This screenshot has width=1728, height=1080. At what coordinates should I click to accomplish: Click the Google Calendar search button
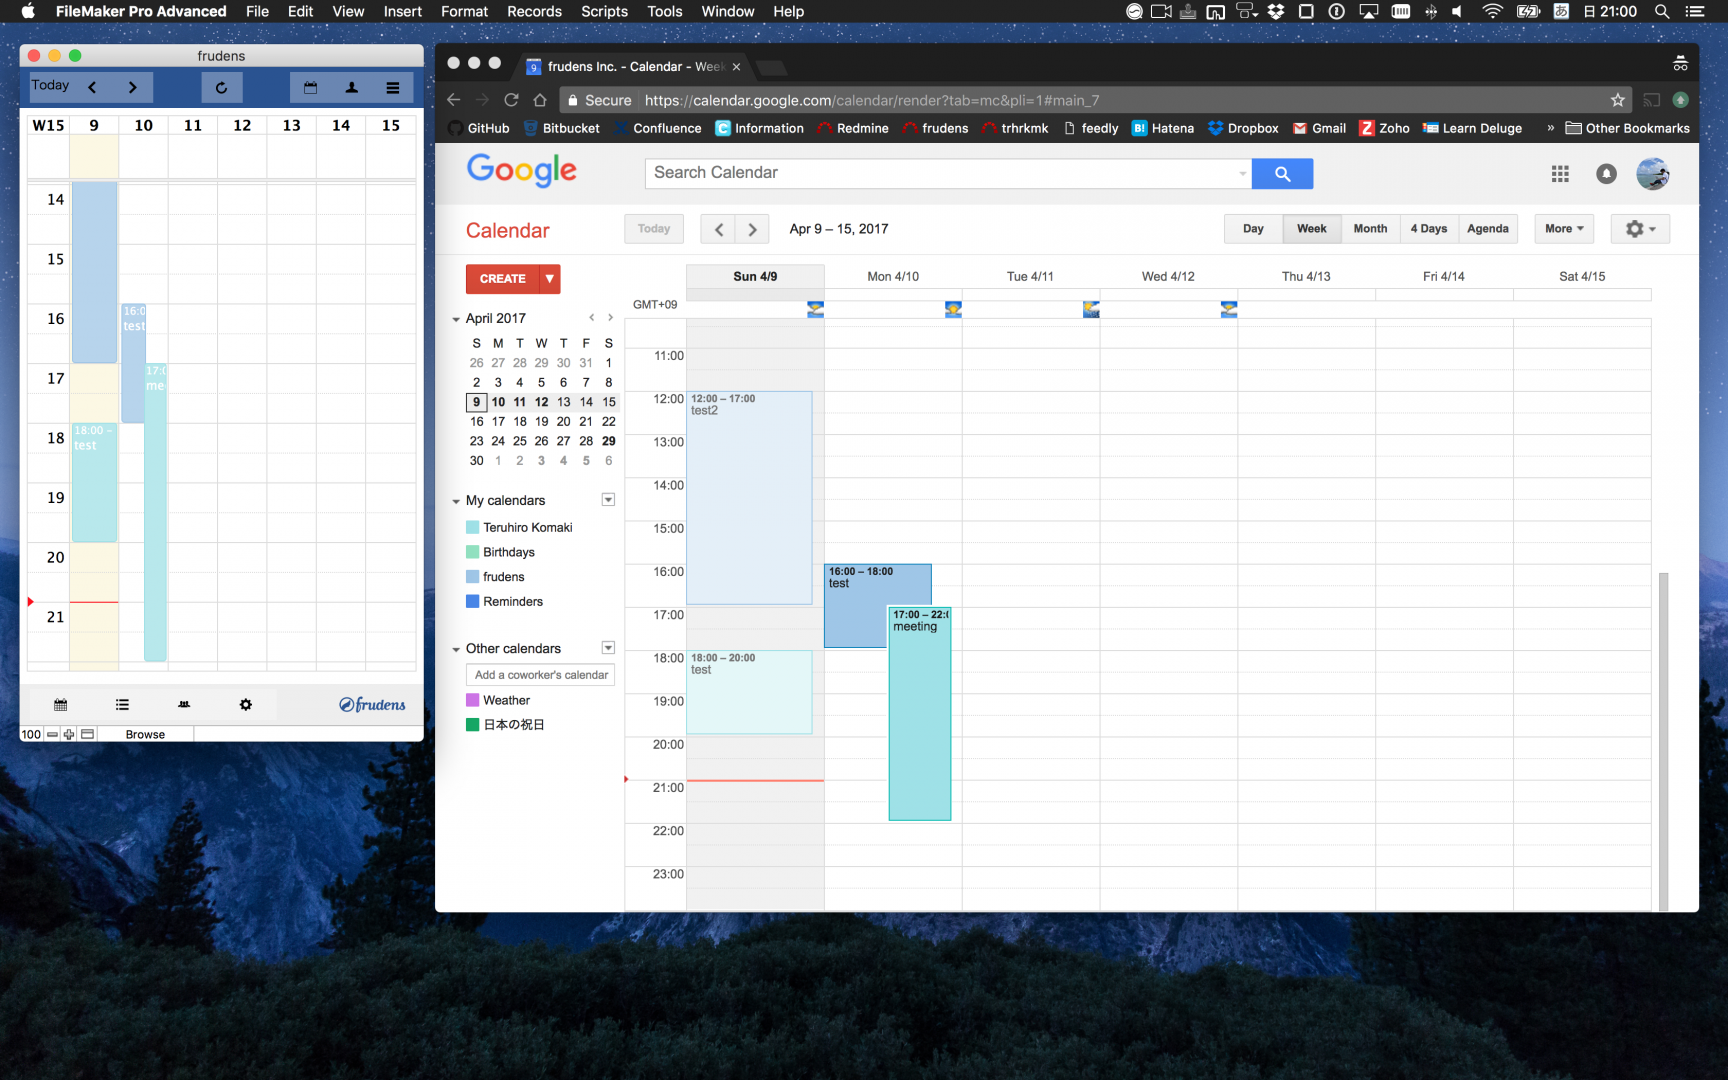pos(1282,174)
